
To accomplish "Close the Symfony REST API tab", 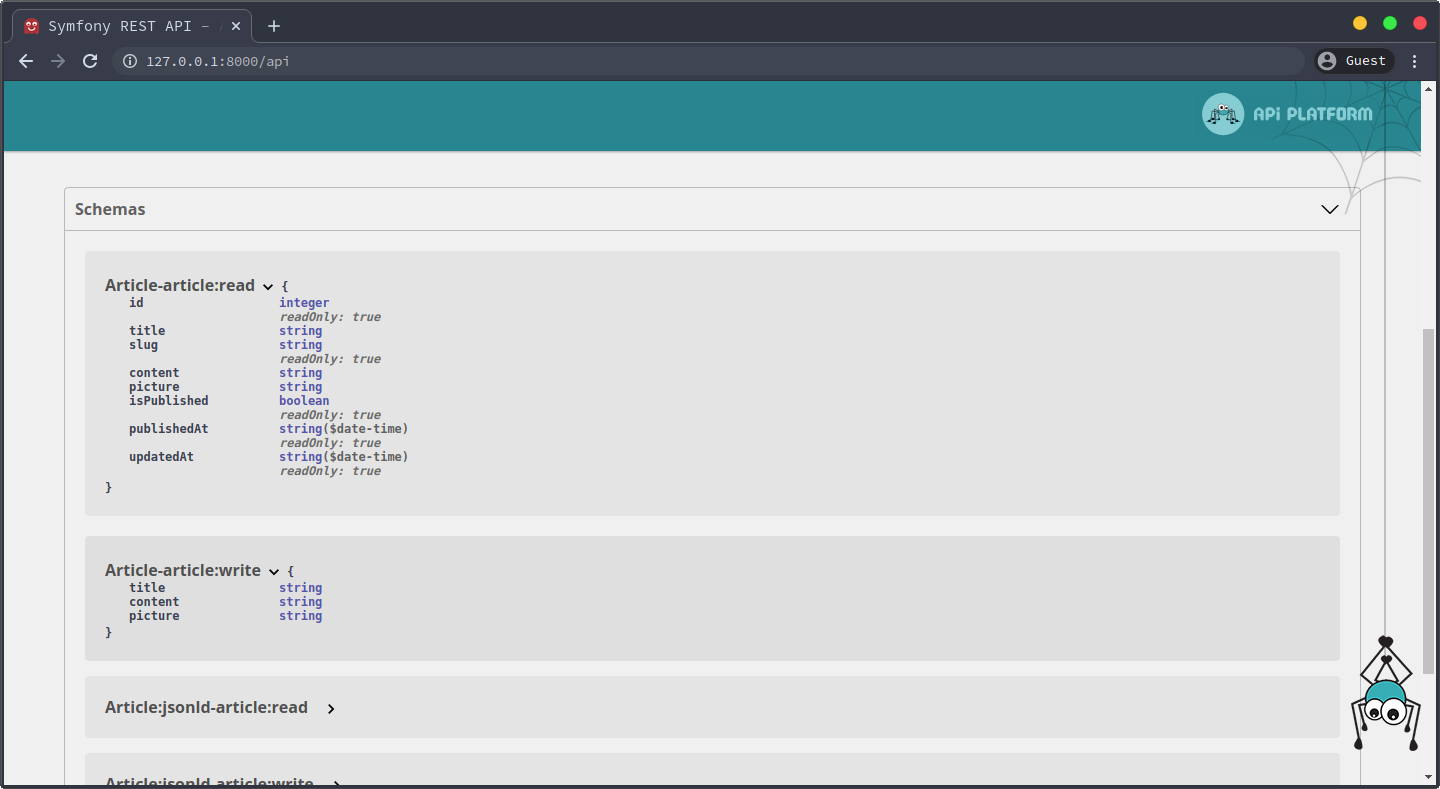I will point(236,26).
